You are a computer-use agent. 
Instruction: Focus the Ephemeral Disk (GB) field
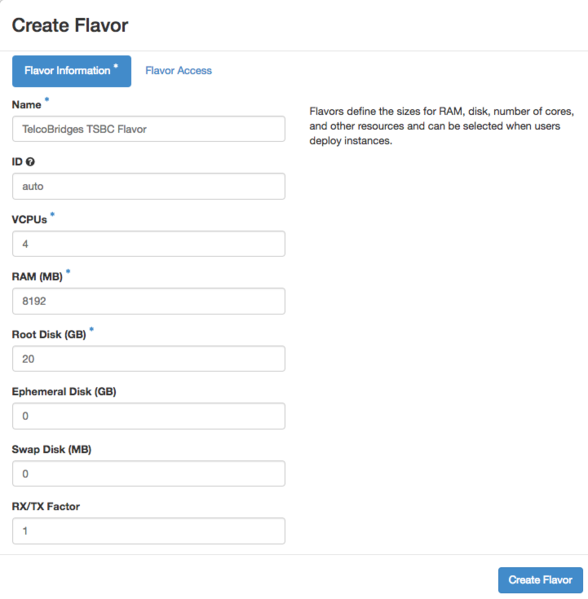click(x=149, y=416)
